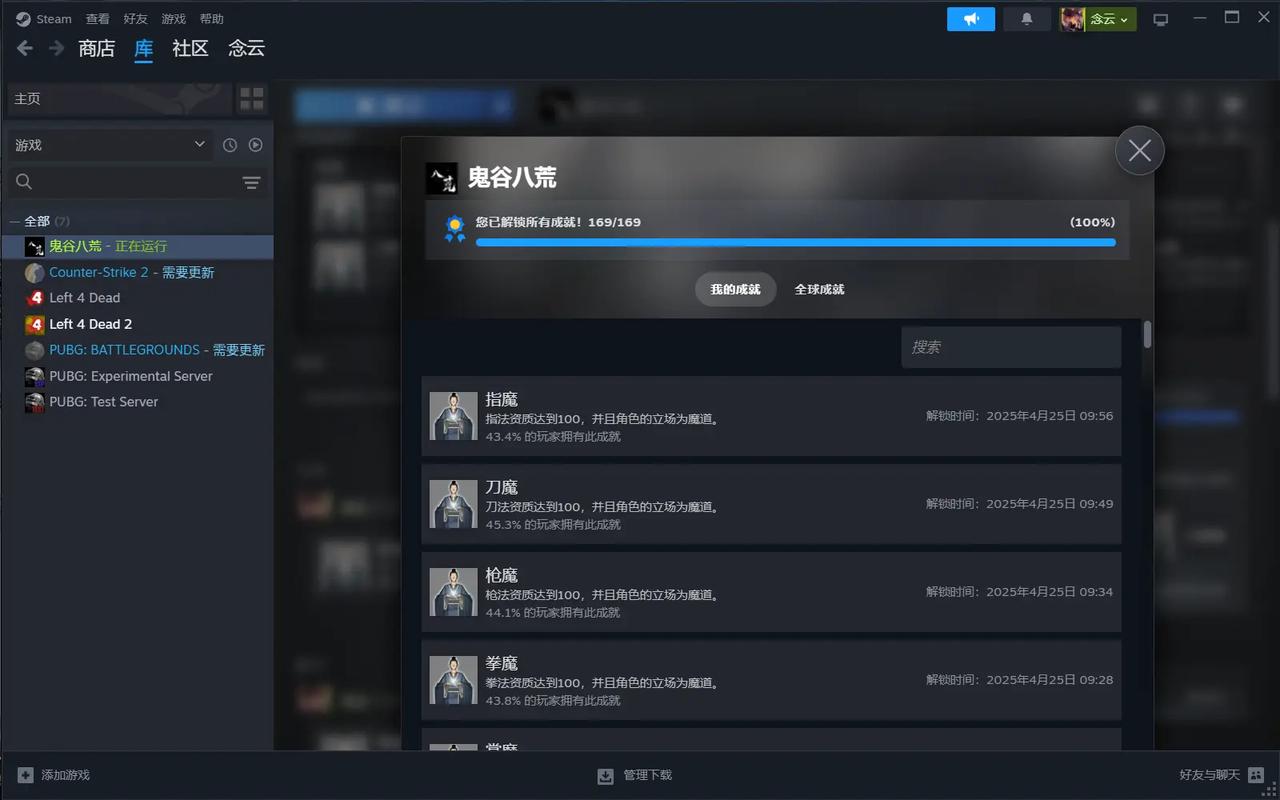Open the 游戏 menu

click(174, 19)
